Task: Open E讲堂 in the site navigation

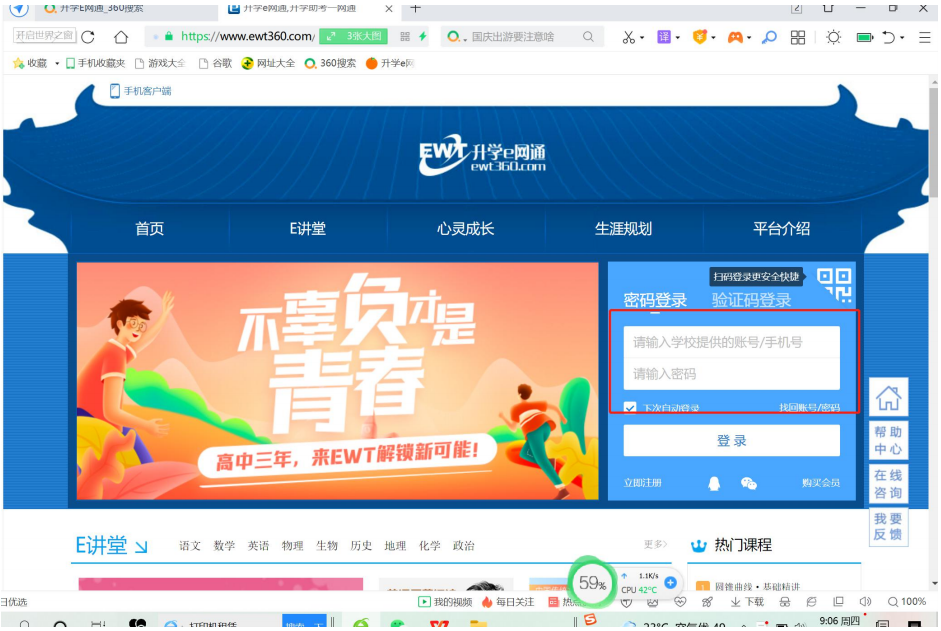Action: pyautogui.click(x=307, y=228)
